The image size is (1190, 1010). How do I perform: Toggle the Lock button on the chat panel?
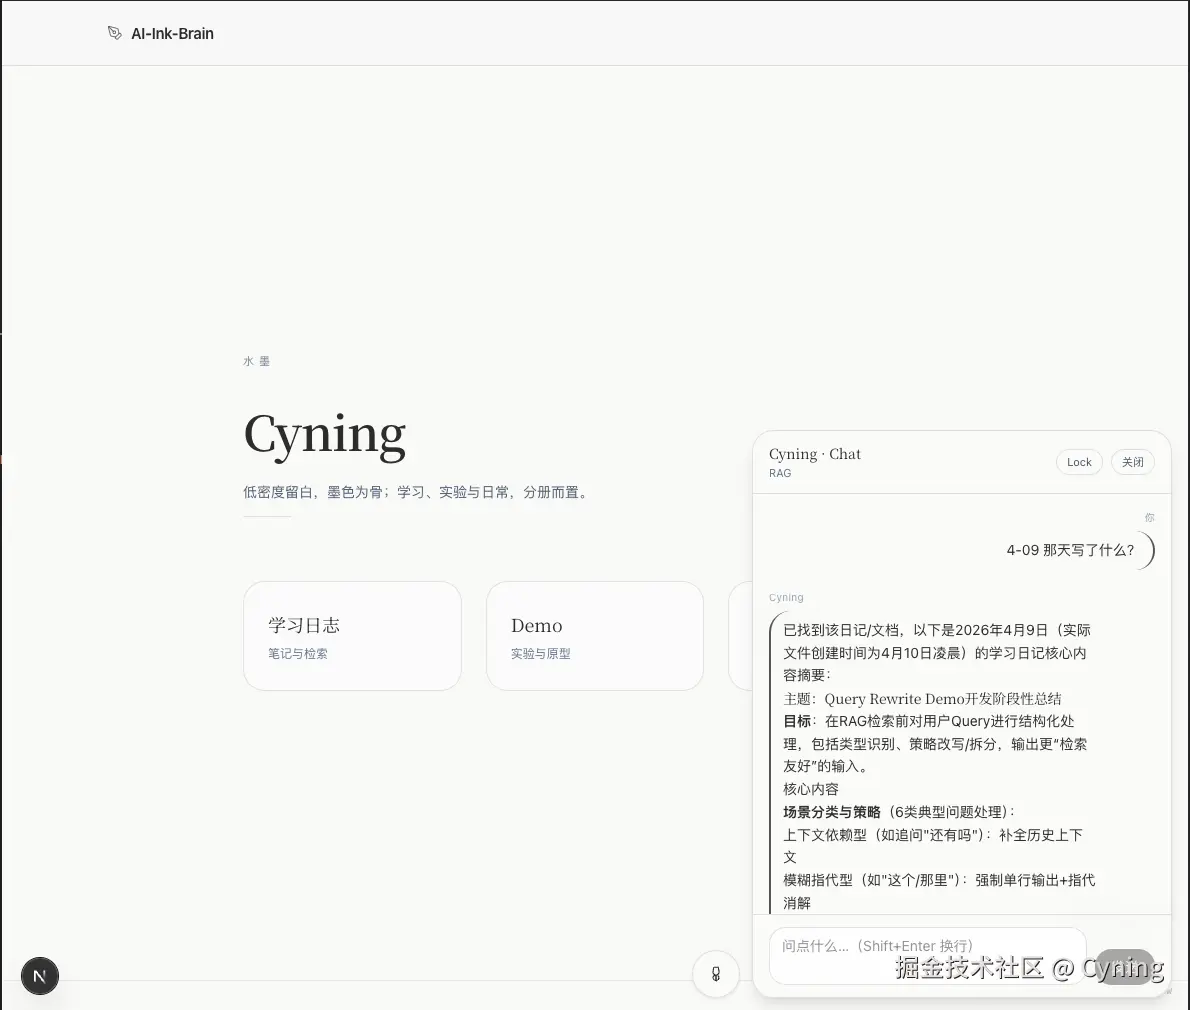[1079, 462]
